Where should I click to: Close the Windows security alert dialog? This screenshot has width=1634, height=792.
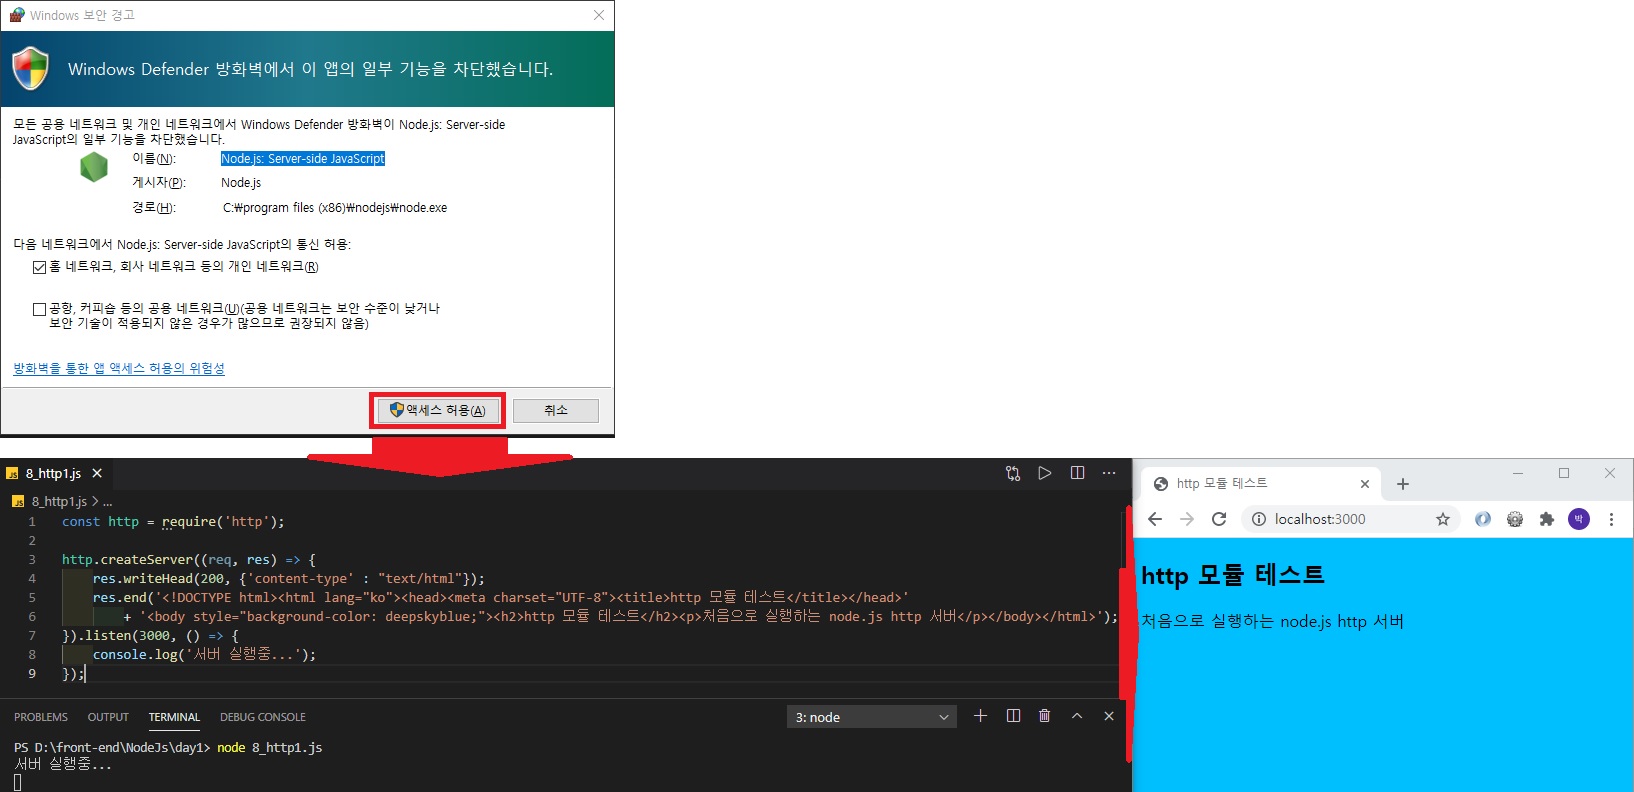pyautogui.click(x=598, y=15)
